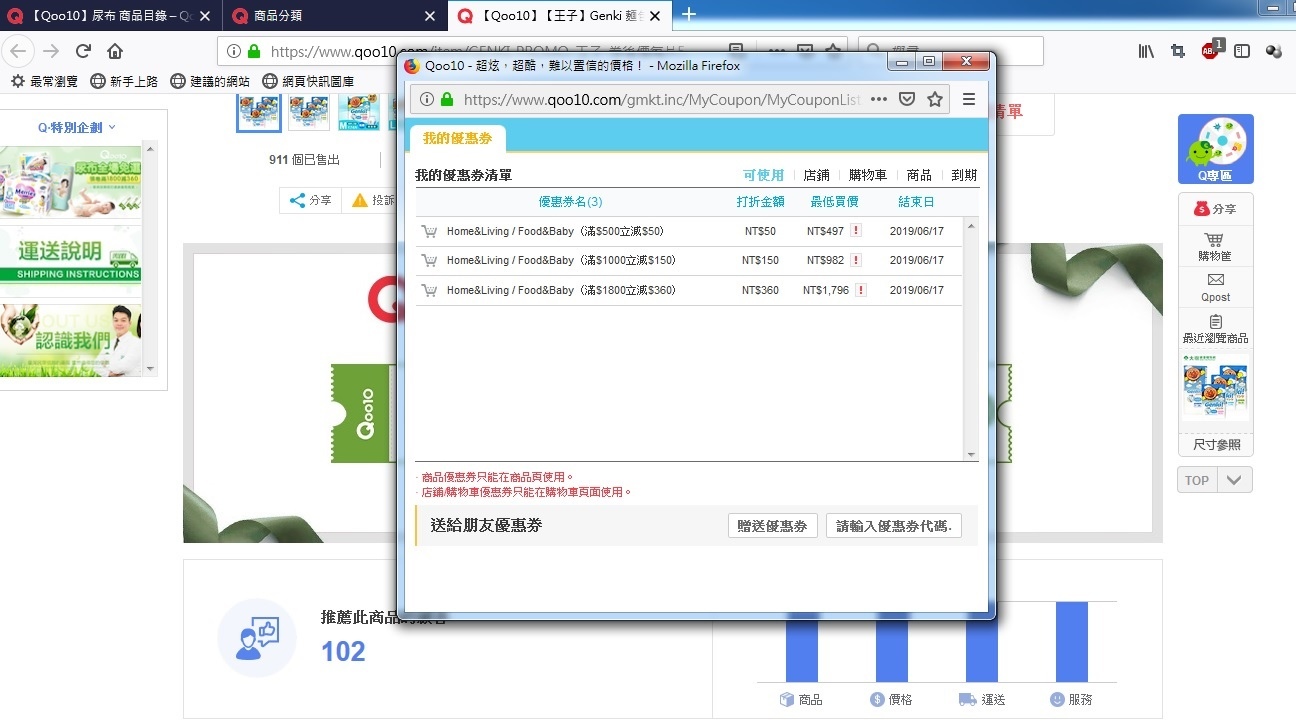
Task: Show minimum-price warning for NT$982 coupon
Action: point(856,260)
